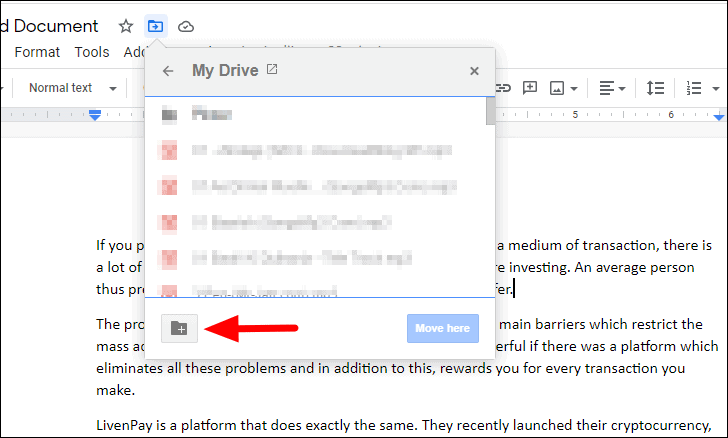The image size is (728, 438).
Task: Open the Tools menu
Action: (92, 52)
